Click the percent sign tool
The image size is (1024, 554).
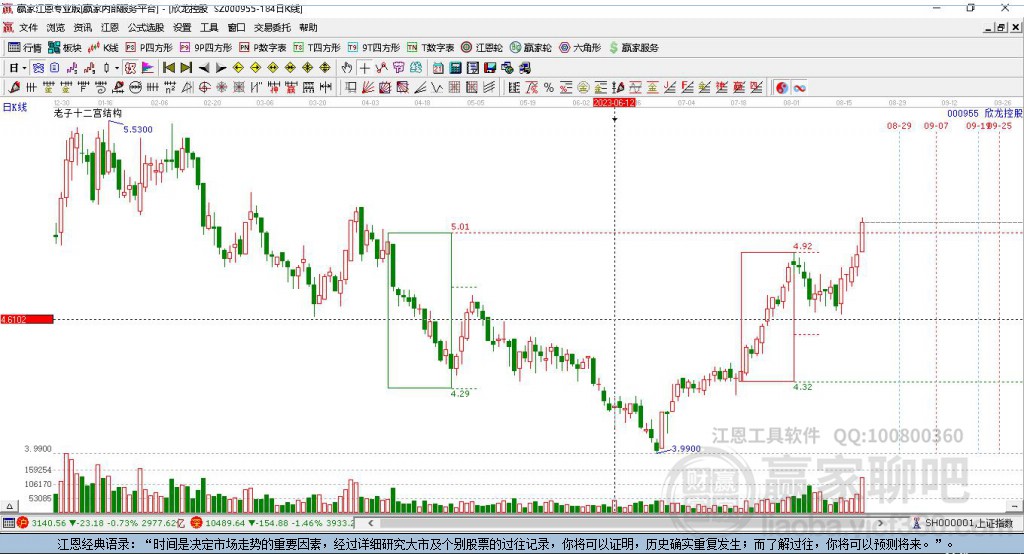tap(549, 87)
